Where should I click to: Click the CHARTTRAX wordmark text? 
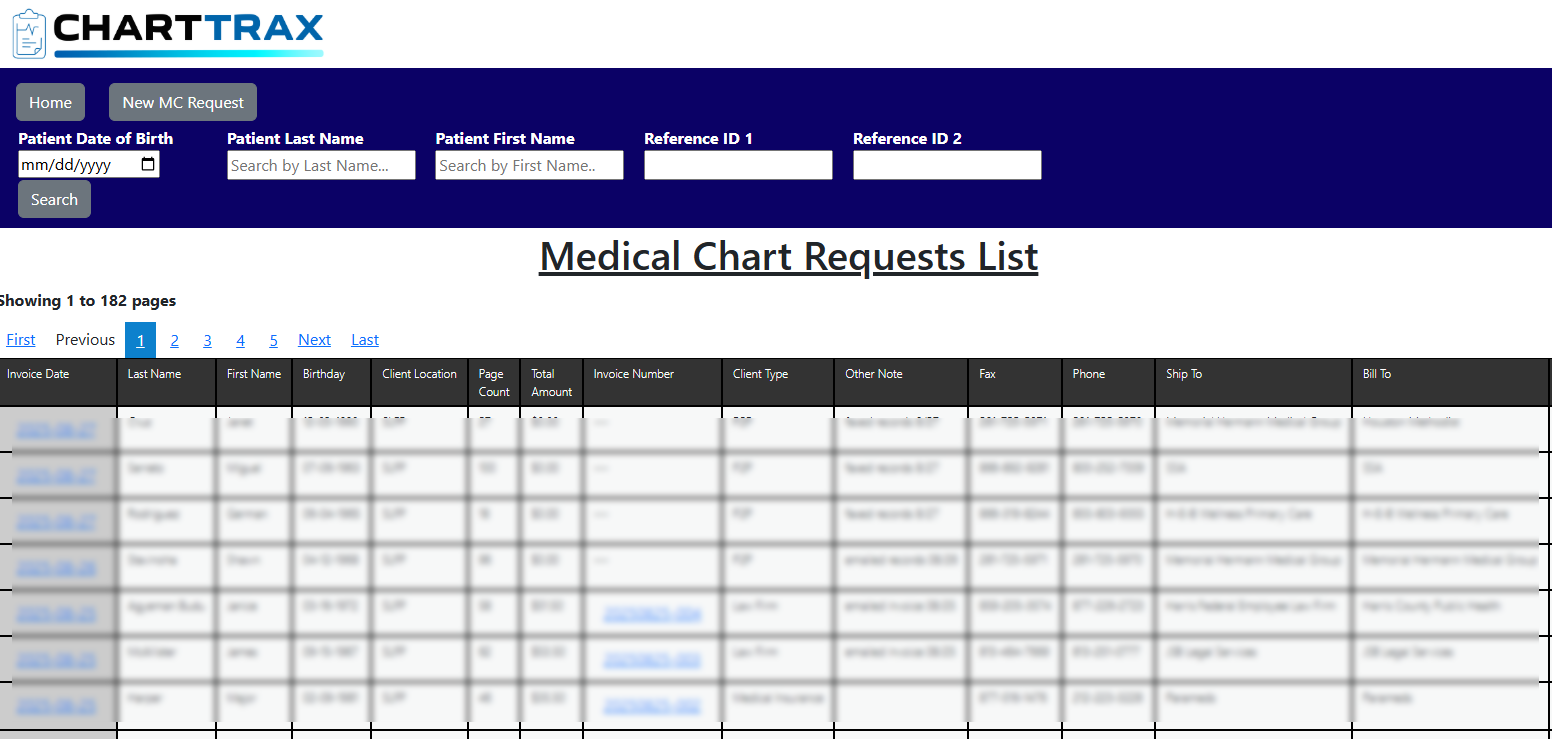tap(188, 28)
